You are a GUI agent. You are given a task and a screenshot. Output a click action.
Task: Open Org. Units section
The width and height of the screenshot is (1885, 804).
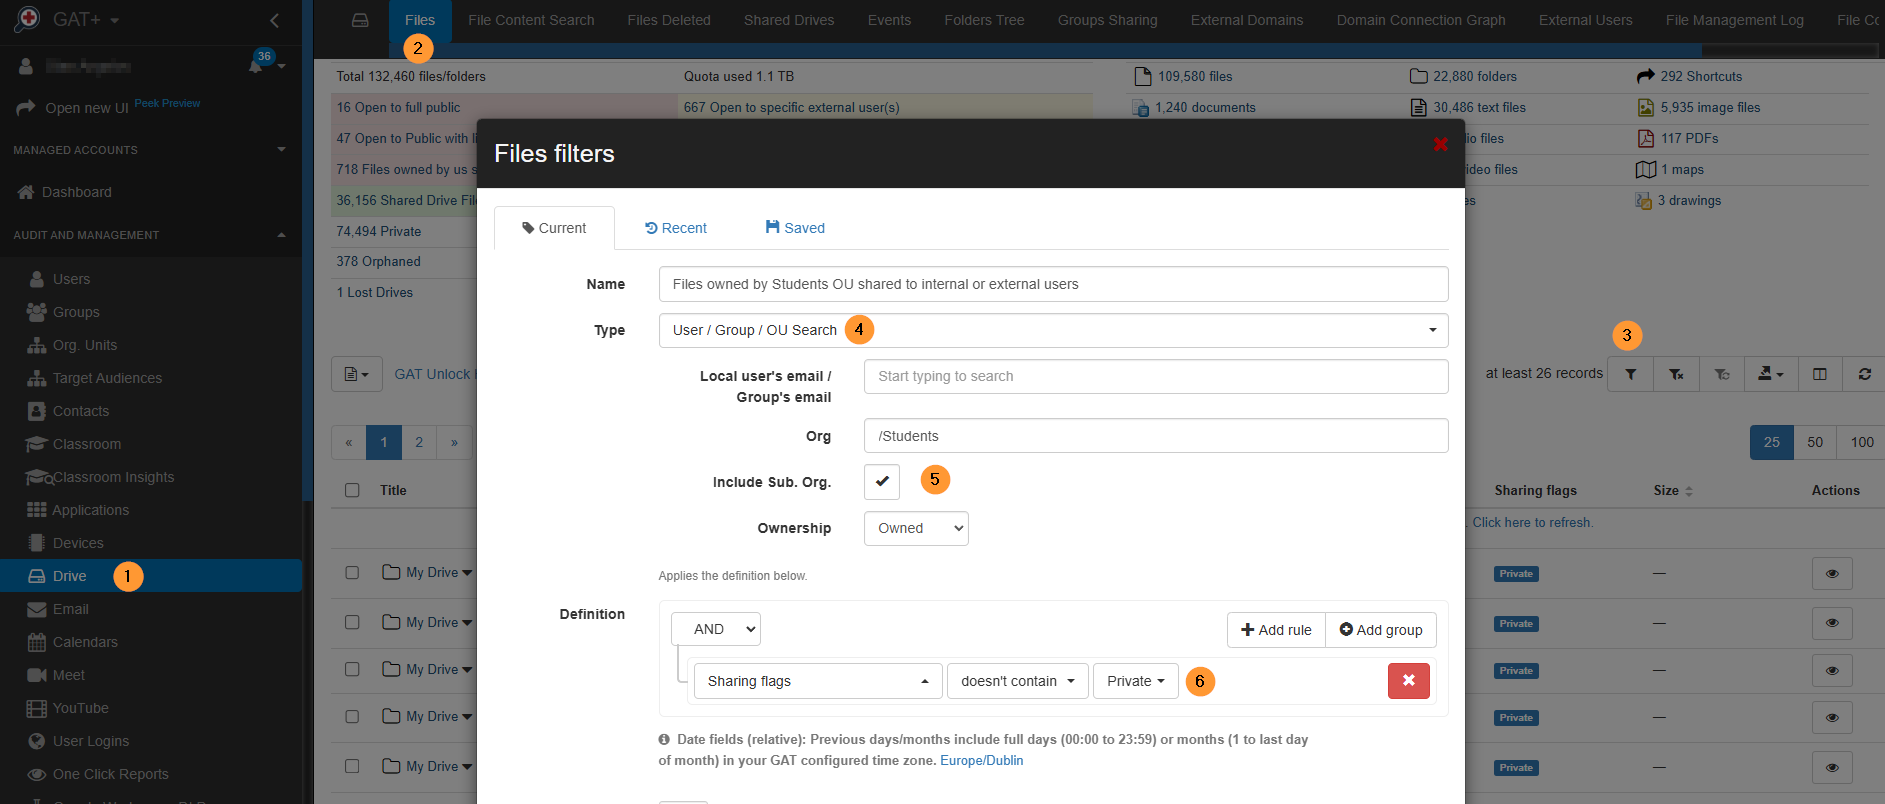84,345
